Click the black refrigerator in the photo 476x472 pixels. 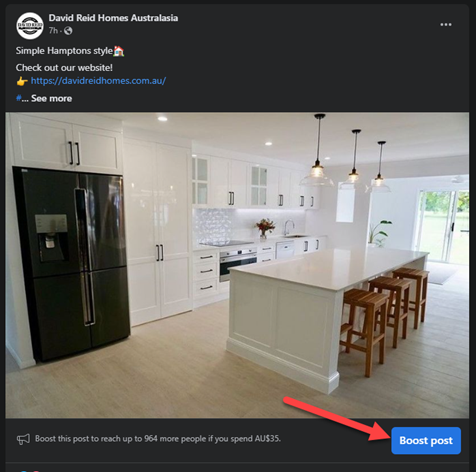[72, 263]
